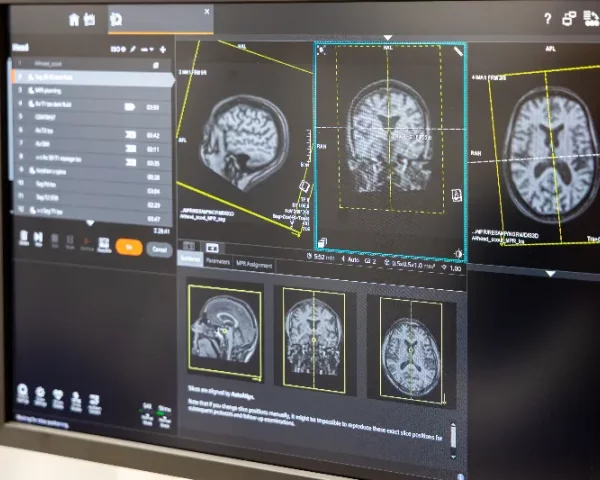Click the patient figure icon in bottom toolbar
Screen dimensions: 600x480
[76, 399]
